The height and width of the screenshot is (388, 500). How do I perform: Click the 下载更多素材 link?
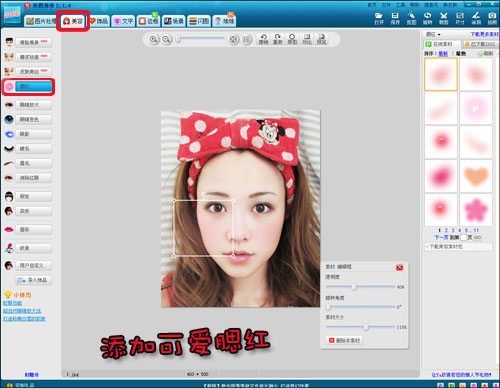click(484, 34)
